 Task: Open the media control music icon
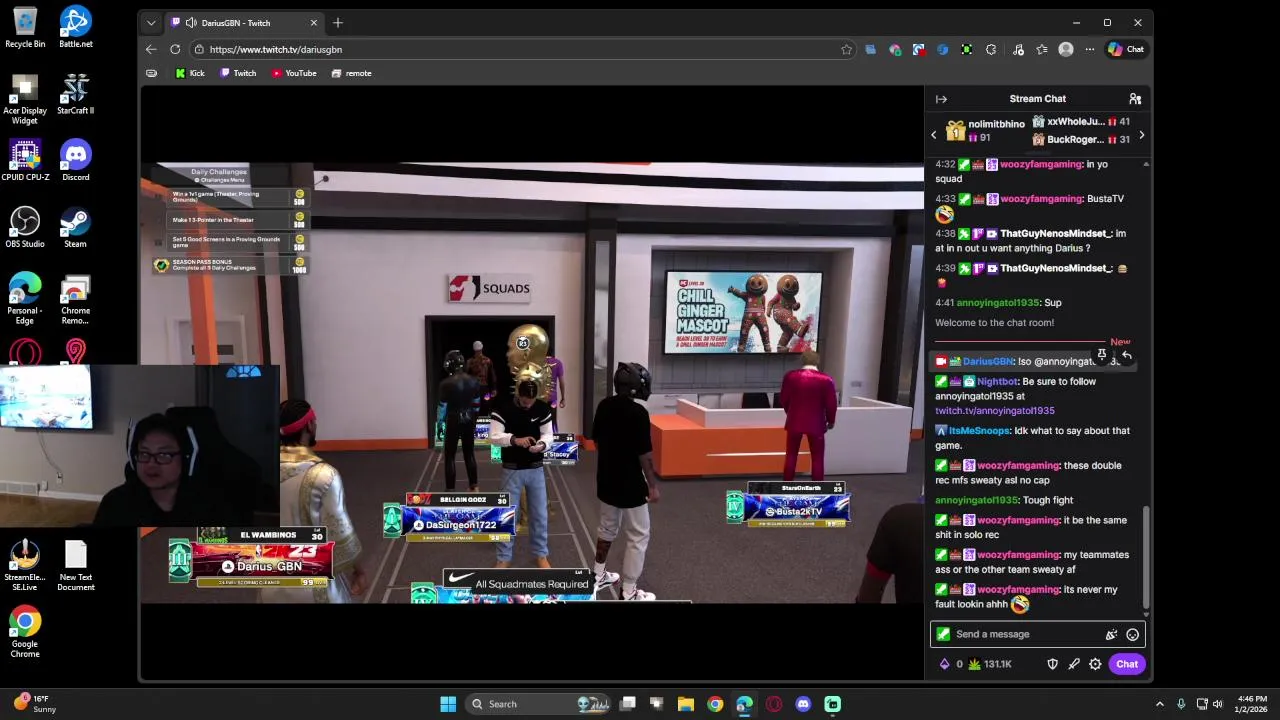[1018, 49]
